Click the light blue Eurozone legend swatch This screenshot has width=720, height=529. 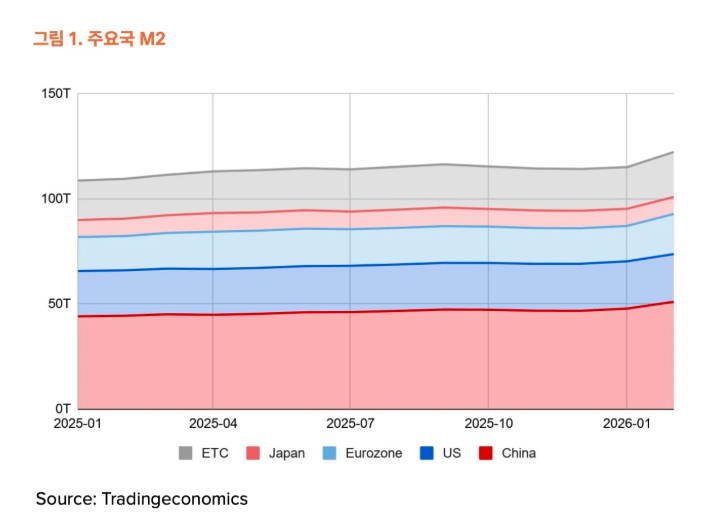coord(330,453)
